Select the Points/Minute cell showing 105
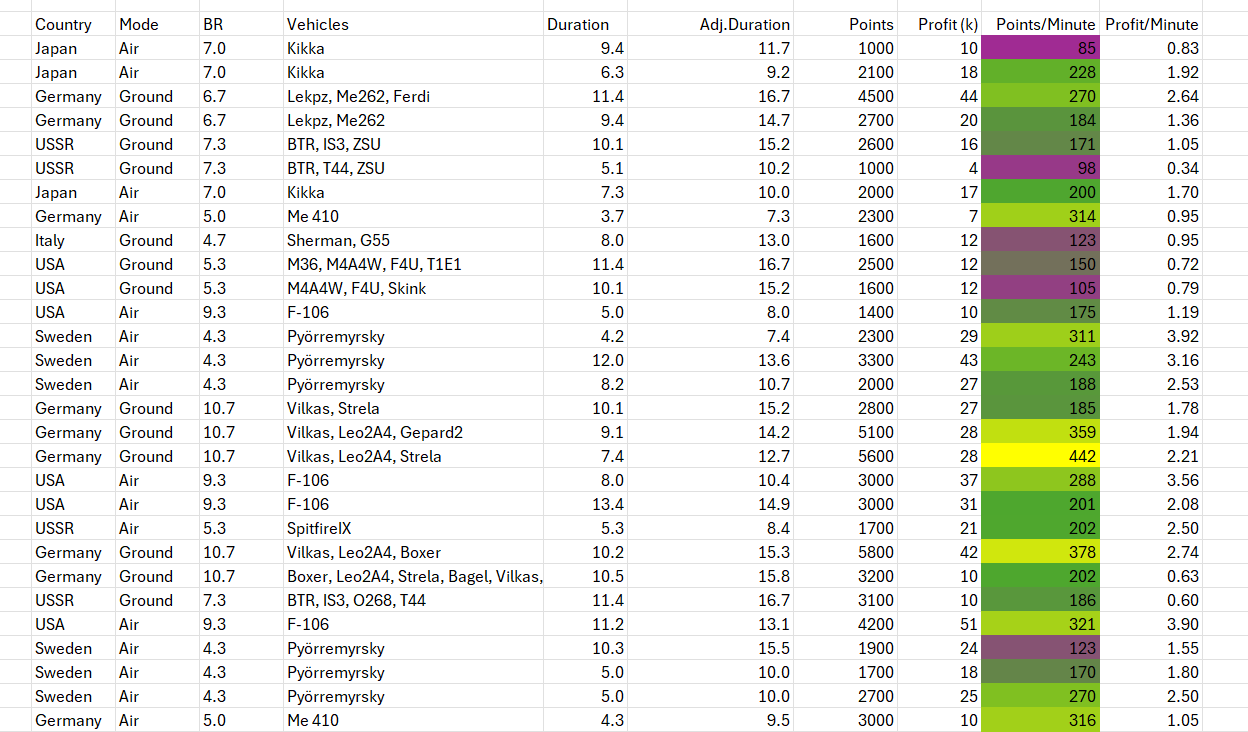This screenshot has height=732, width=1248. [x=1040, y=288]
